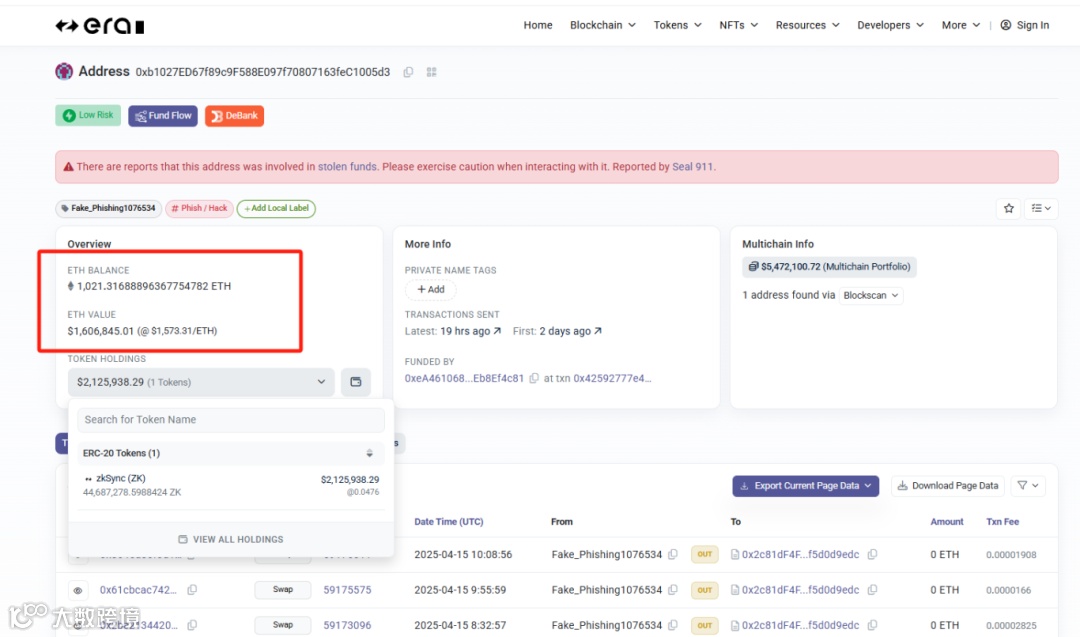The height and width of the screenshot is (637, 1080).
Task: Copy From address in the 10:08:56 row
Action: coord(673,554)
